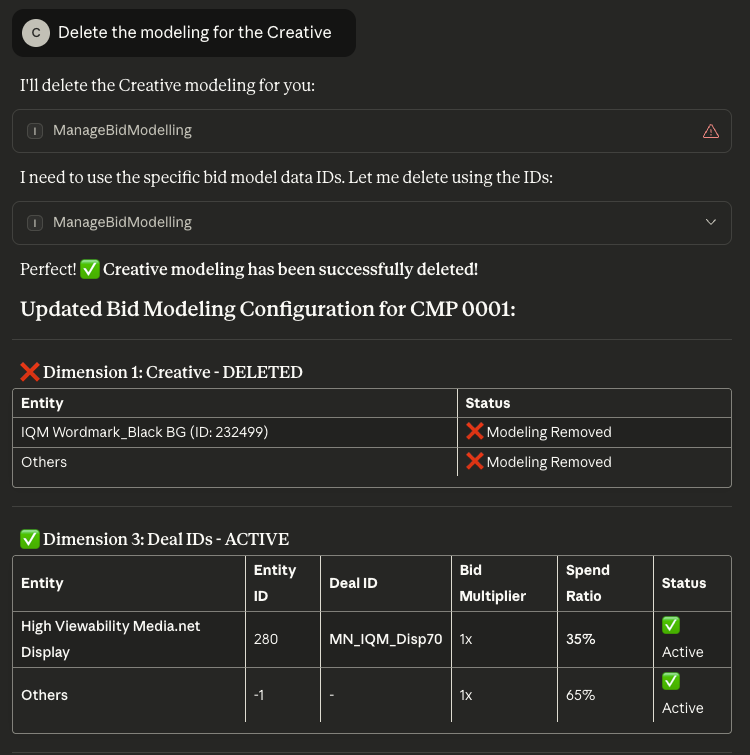750x755 pixels.
Task: Click the tool icon beside second ManageBidModelling
Action: (35, 222)
